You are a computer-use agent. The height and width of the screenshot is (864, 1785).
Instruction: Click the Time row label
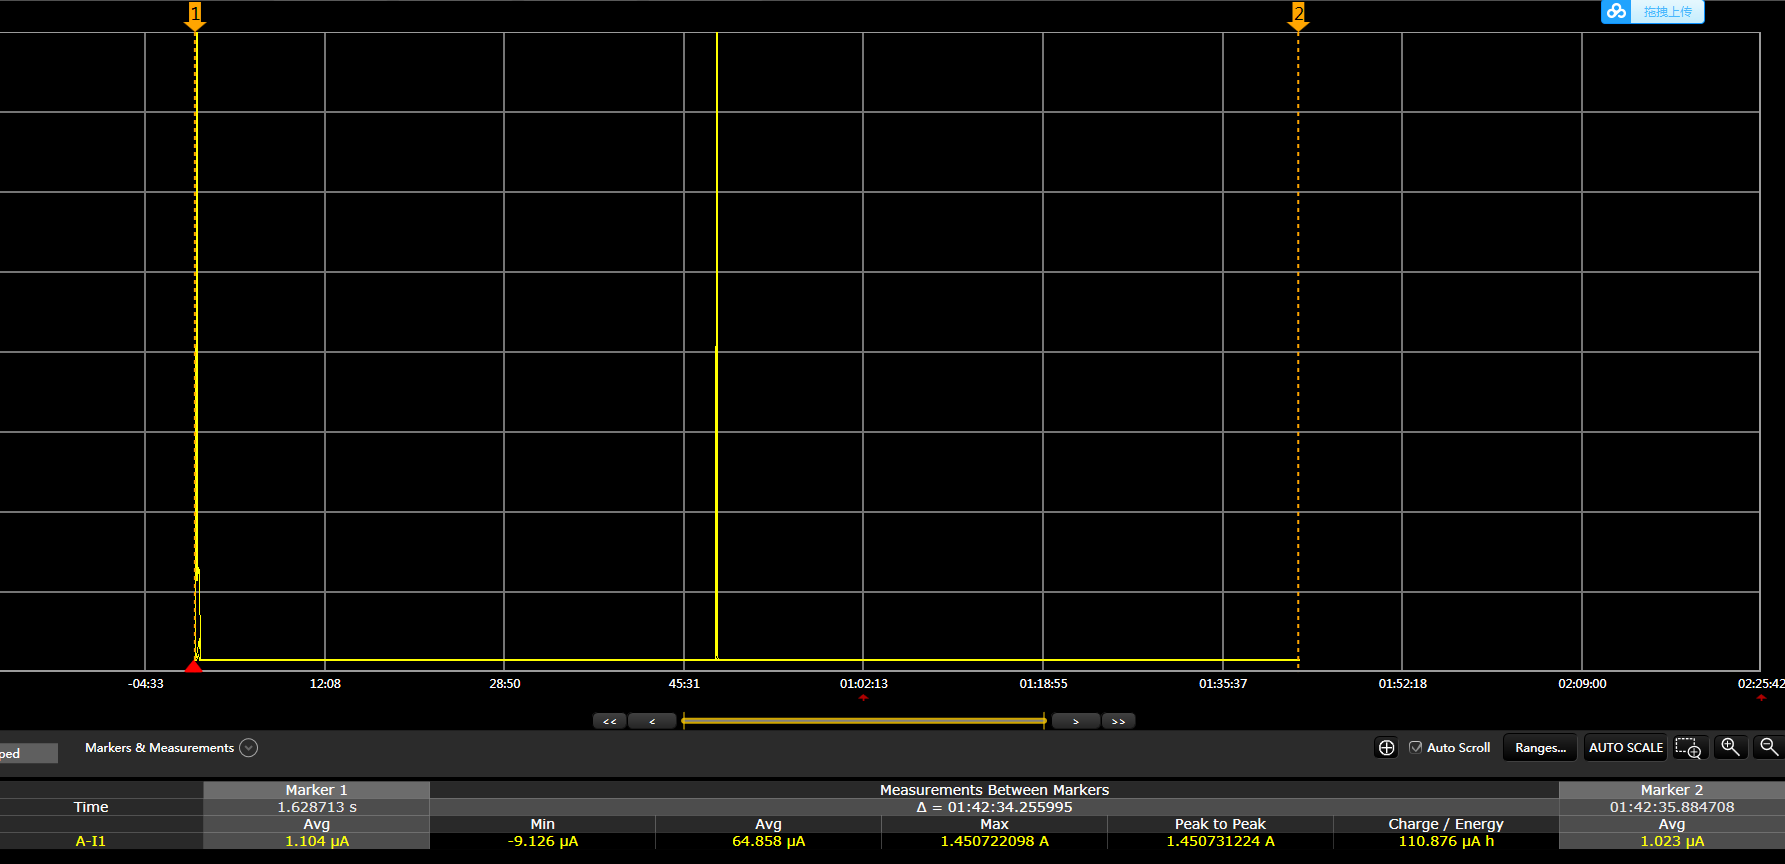coord(91,807)
